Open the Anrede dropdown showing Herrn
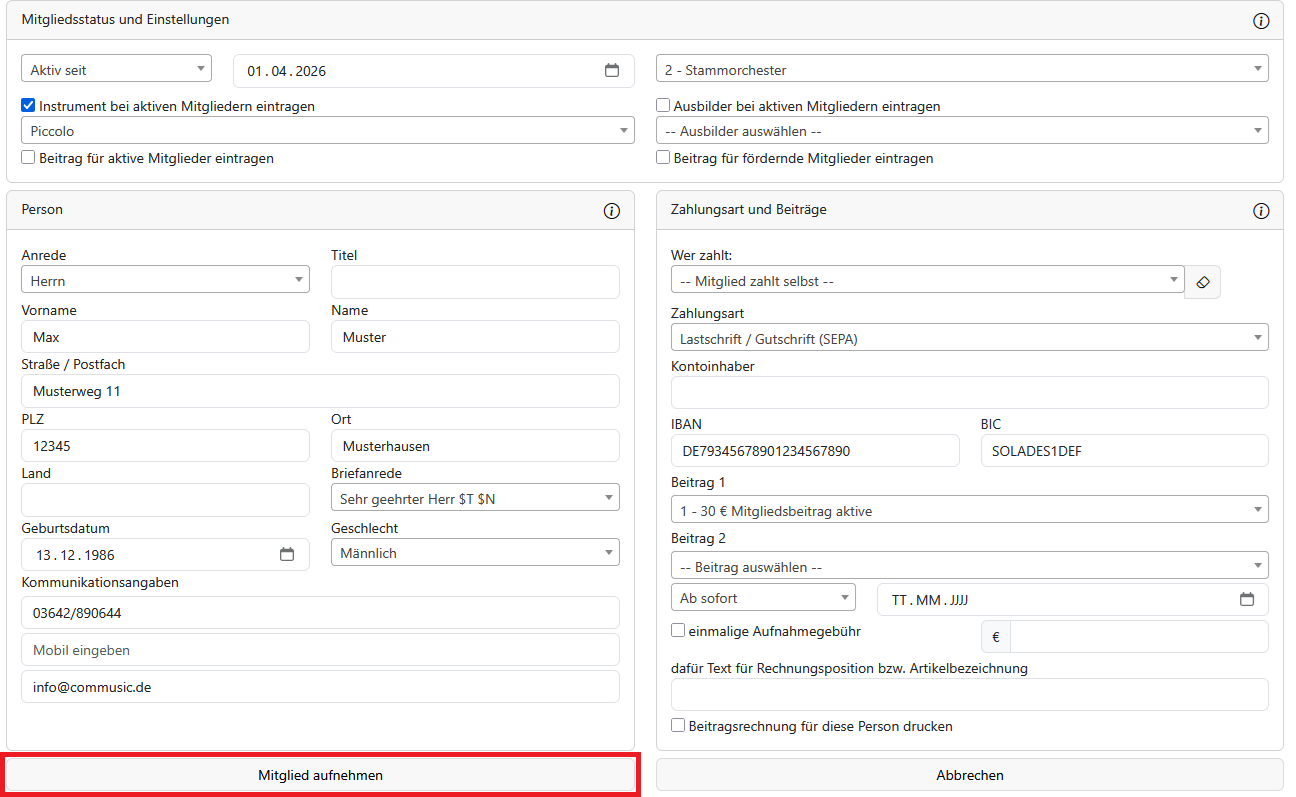This screenshot has height=797, width=1296. pyautogui.click(x=165, y=281)
